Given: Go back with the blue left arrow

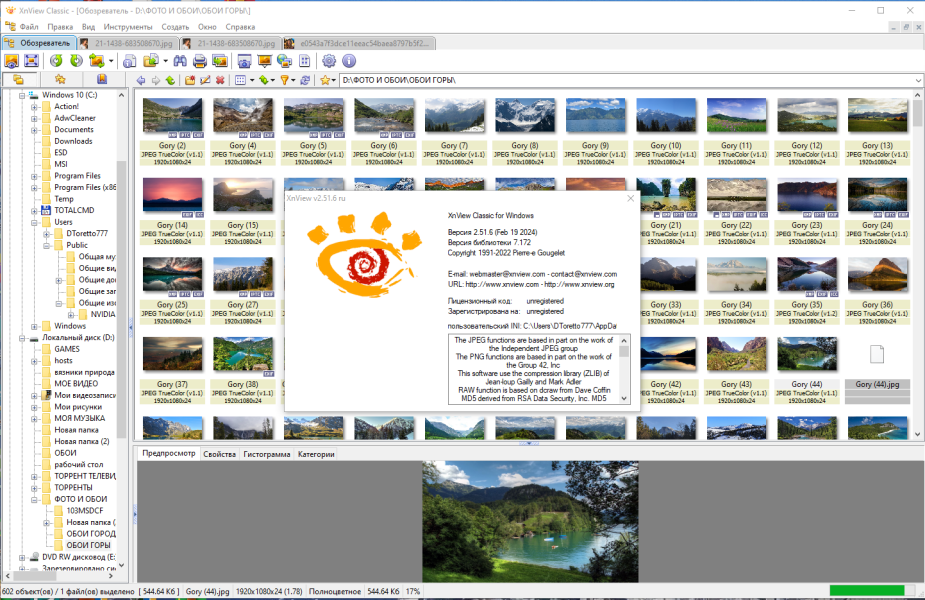Looking at the screenshot, I should click(140, 80).
